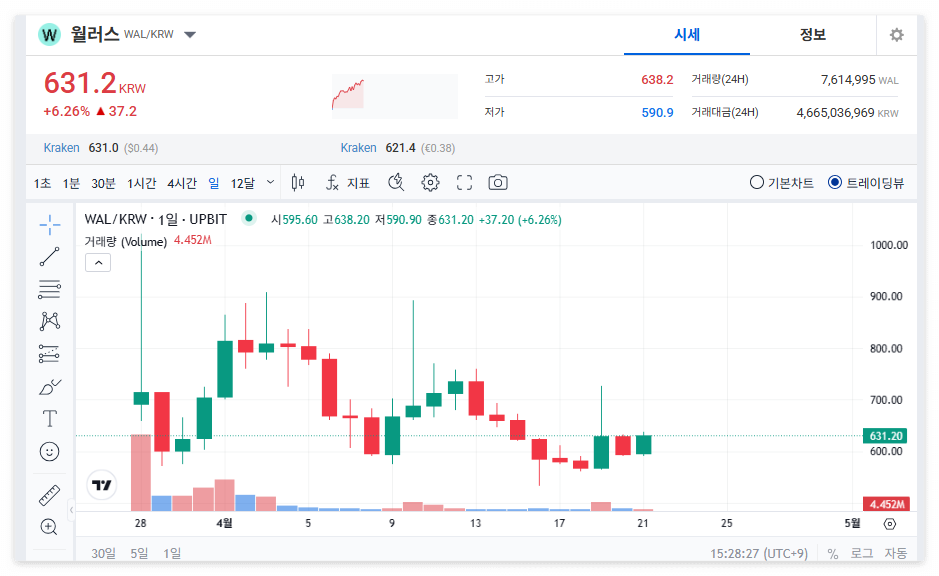The width and height of the screenshot is (939, 576).
Task: Open chart settings gear in toolbar
Action: pos(430,183)
